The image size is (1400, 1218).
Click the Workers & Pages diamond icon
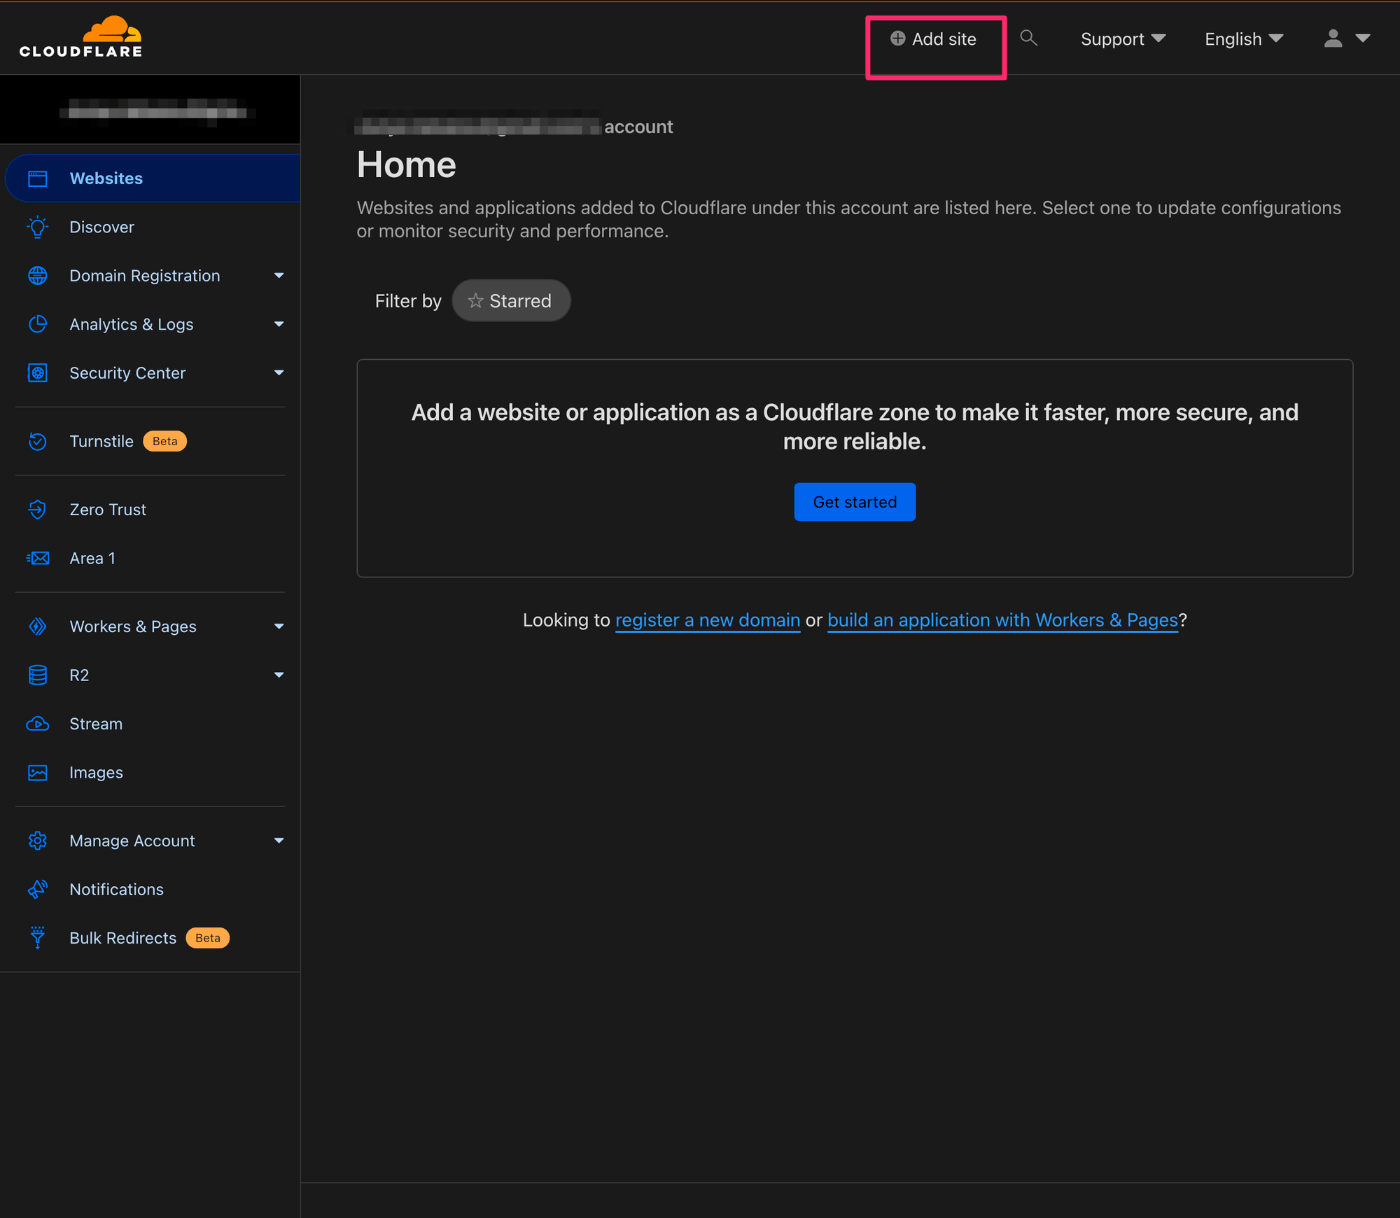38,627
